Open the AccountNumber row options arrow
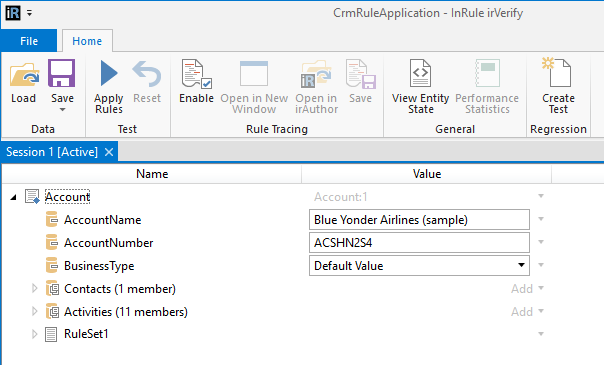The width and height of the screenshot is (604, 365). pos(541,242)
